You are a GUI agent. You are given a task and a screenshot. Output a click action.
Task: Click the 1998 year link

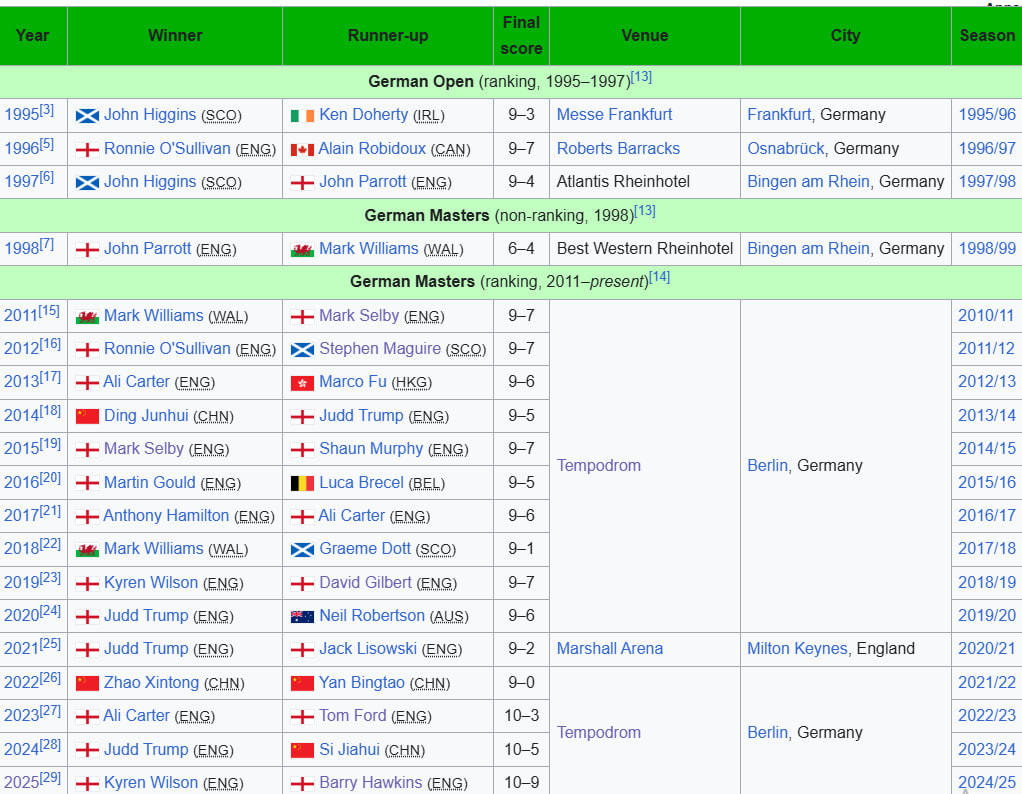tap(21, 249)
